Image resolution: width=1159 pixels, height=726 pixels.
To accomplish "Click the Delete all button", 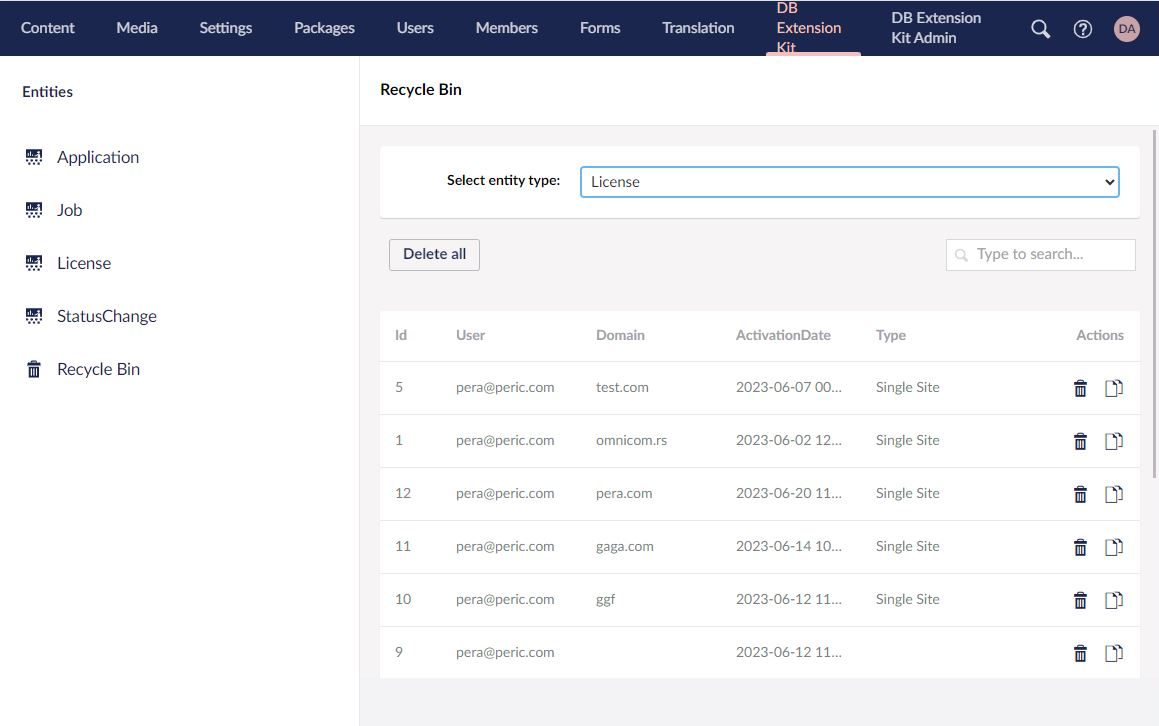I will [434, 253].
